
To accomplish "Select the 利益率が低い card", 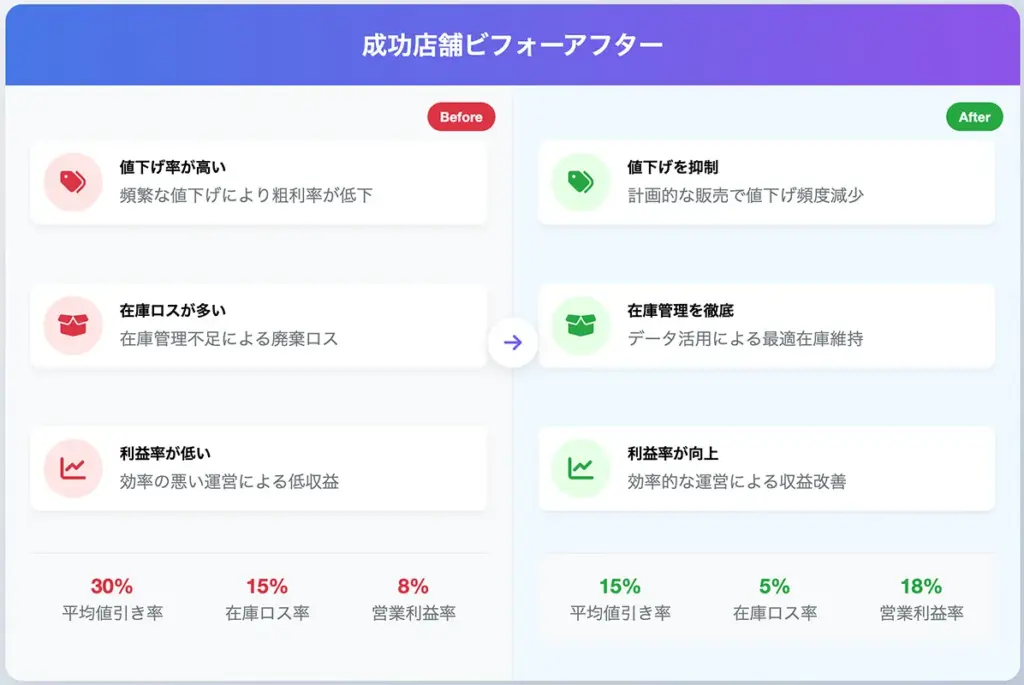I will [x=259, y=468].
